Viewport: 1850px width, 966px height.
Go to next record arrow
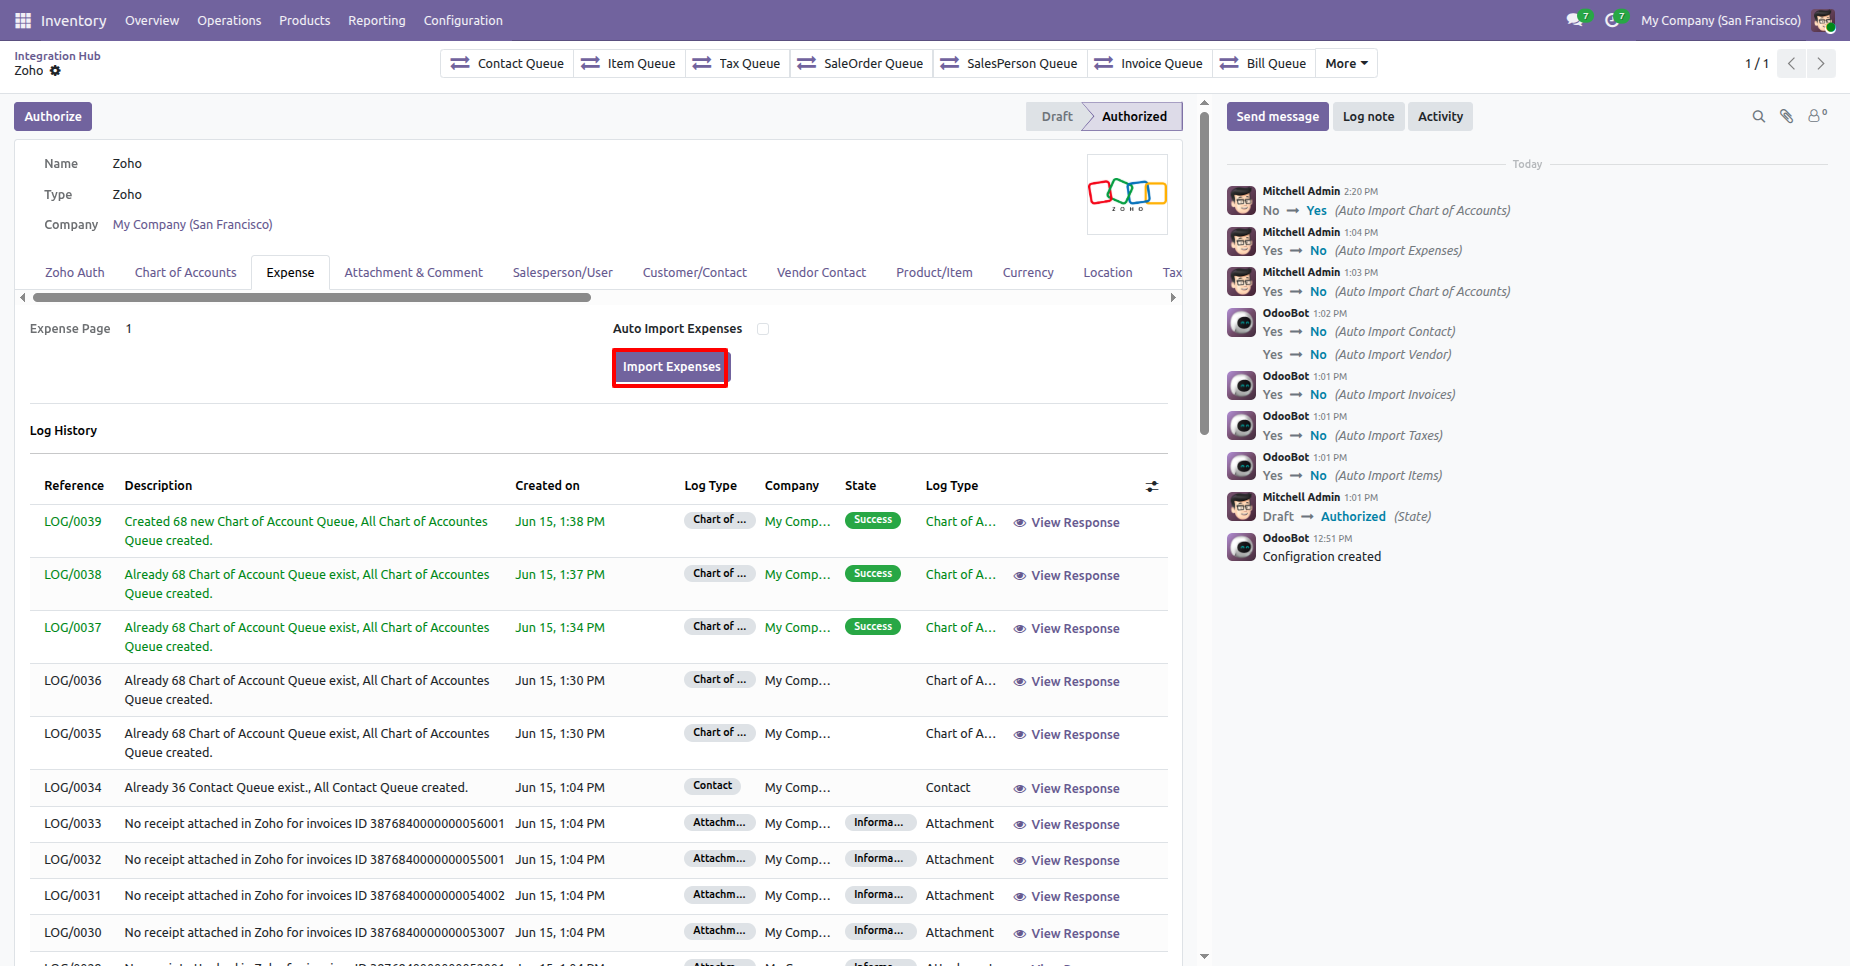[1821, 64]
